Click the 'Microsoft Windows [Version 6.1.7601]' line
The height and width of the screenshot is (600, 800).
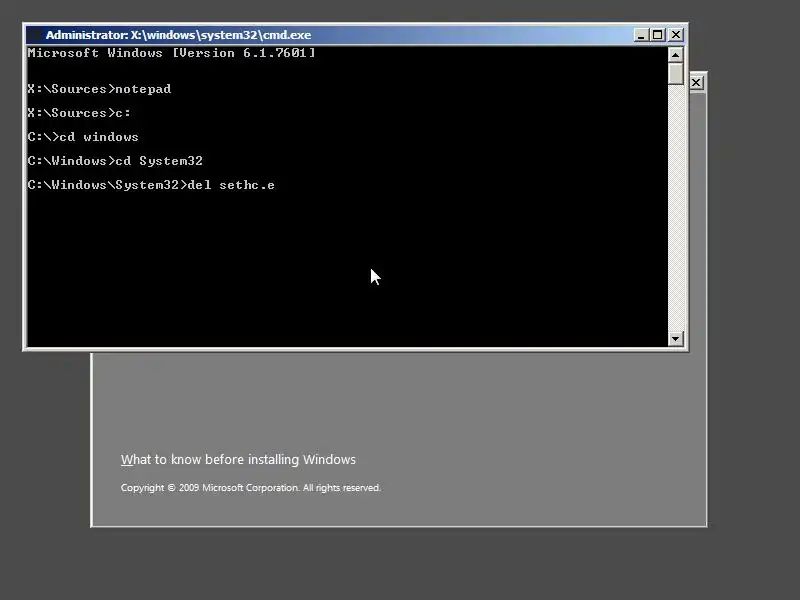click(171, 53)
